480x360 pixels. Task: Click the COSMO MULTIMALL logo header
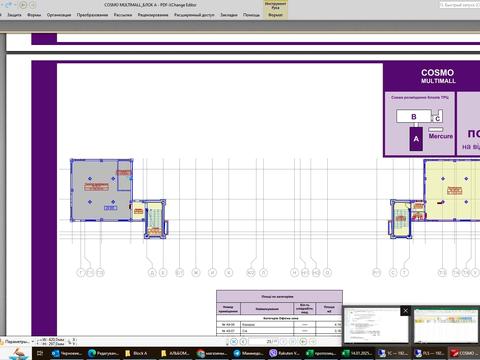(438, 76)
